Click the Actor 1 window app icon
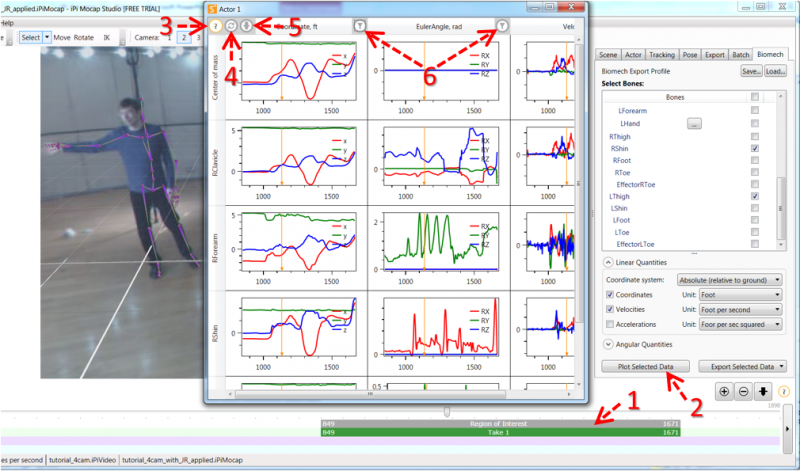800x471 pixels. click(x=211, y=9)
